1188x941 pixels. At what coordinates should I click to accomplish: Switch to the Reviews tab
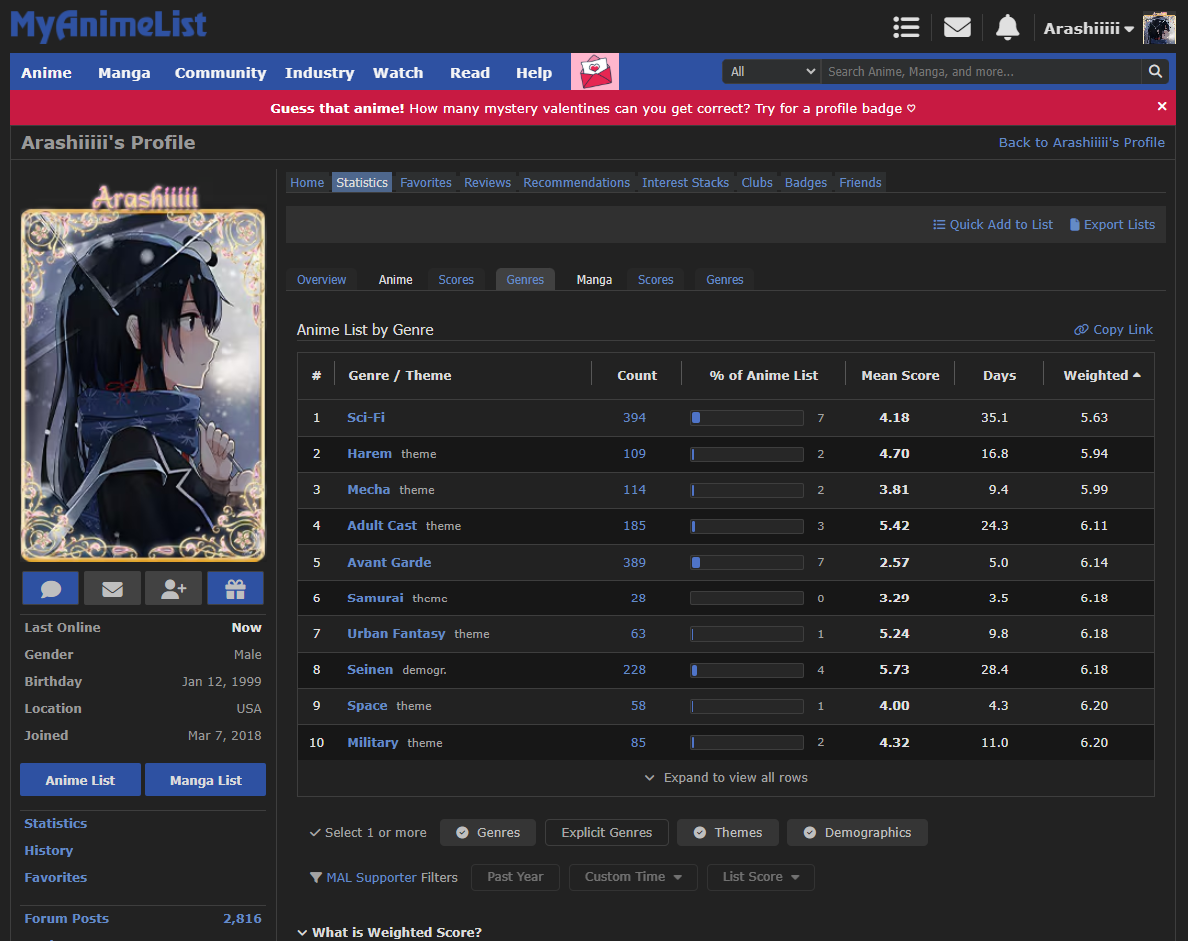487,183
